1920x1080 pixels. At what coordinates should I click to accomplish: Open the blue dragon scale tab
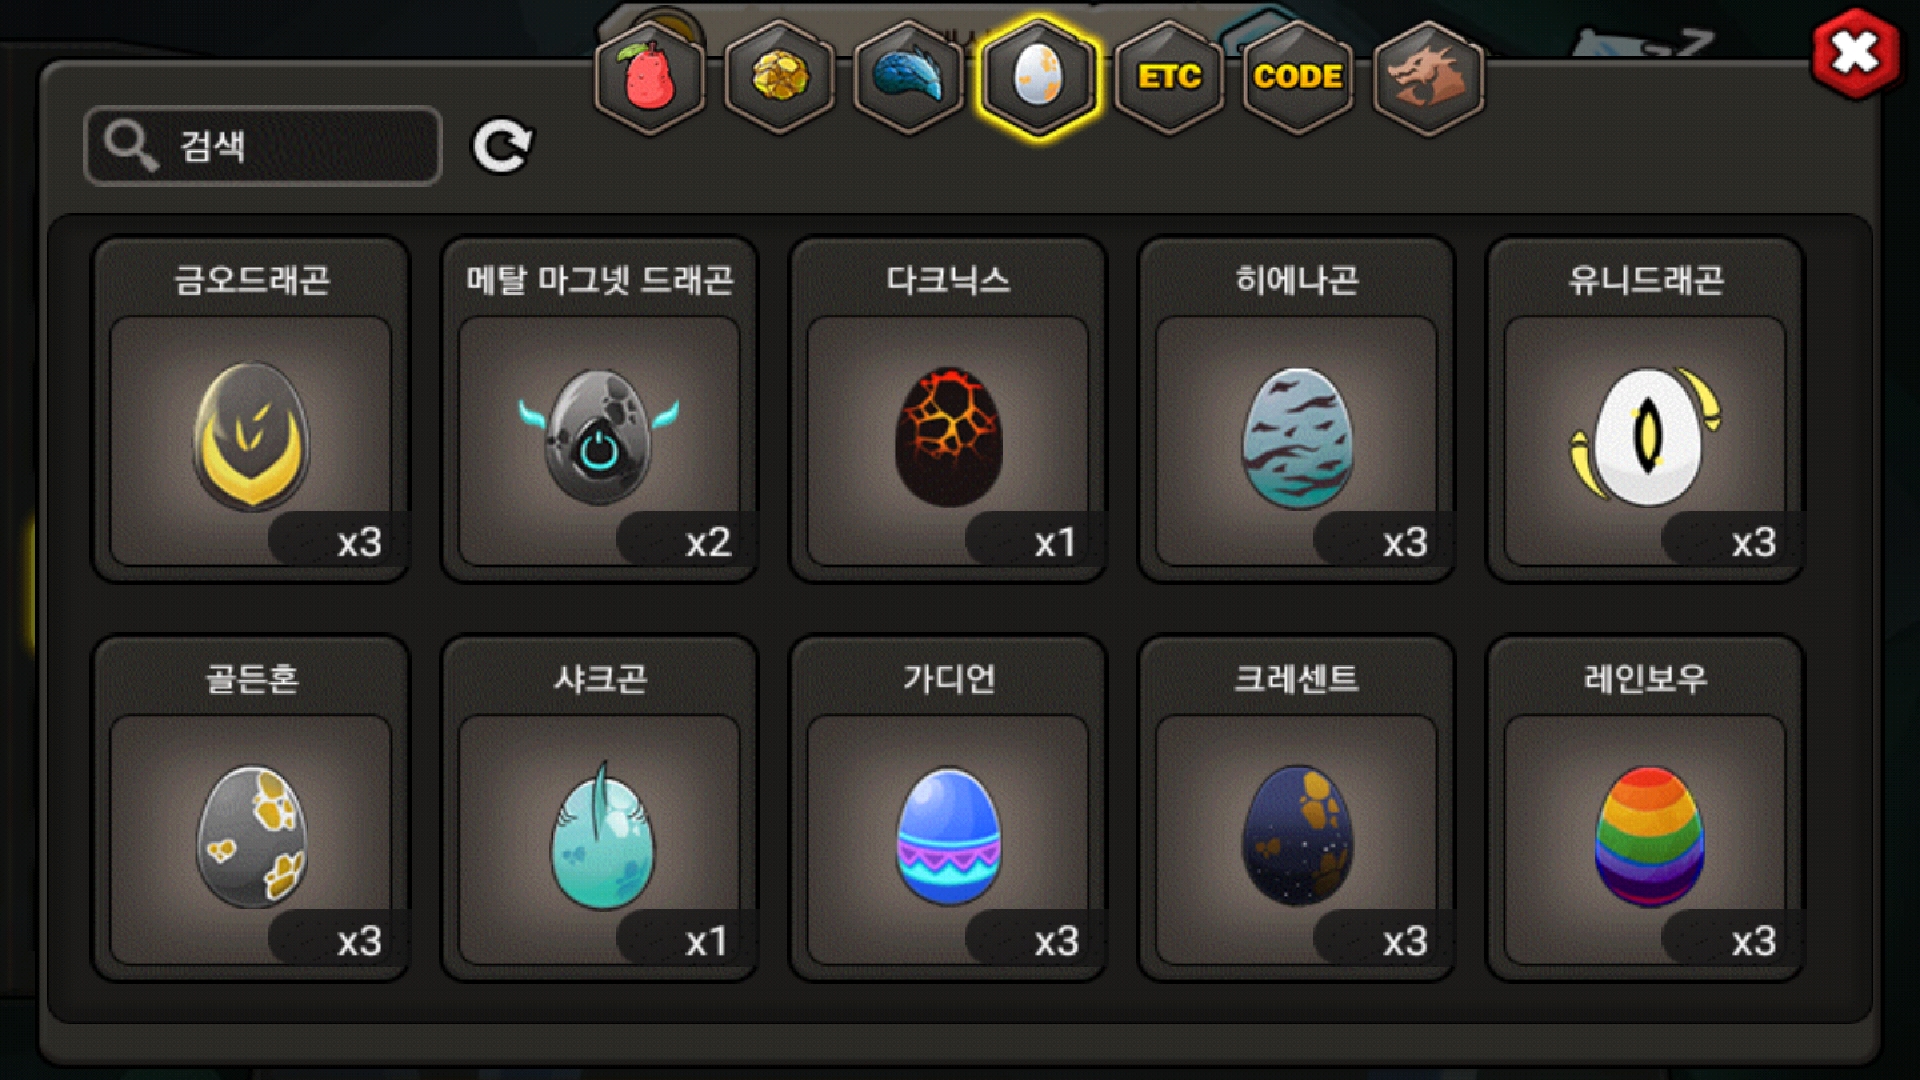click(908, 77)
